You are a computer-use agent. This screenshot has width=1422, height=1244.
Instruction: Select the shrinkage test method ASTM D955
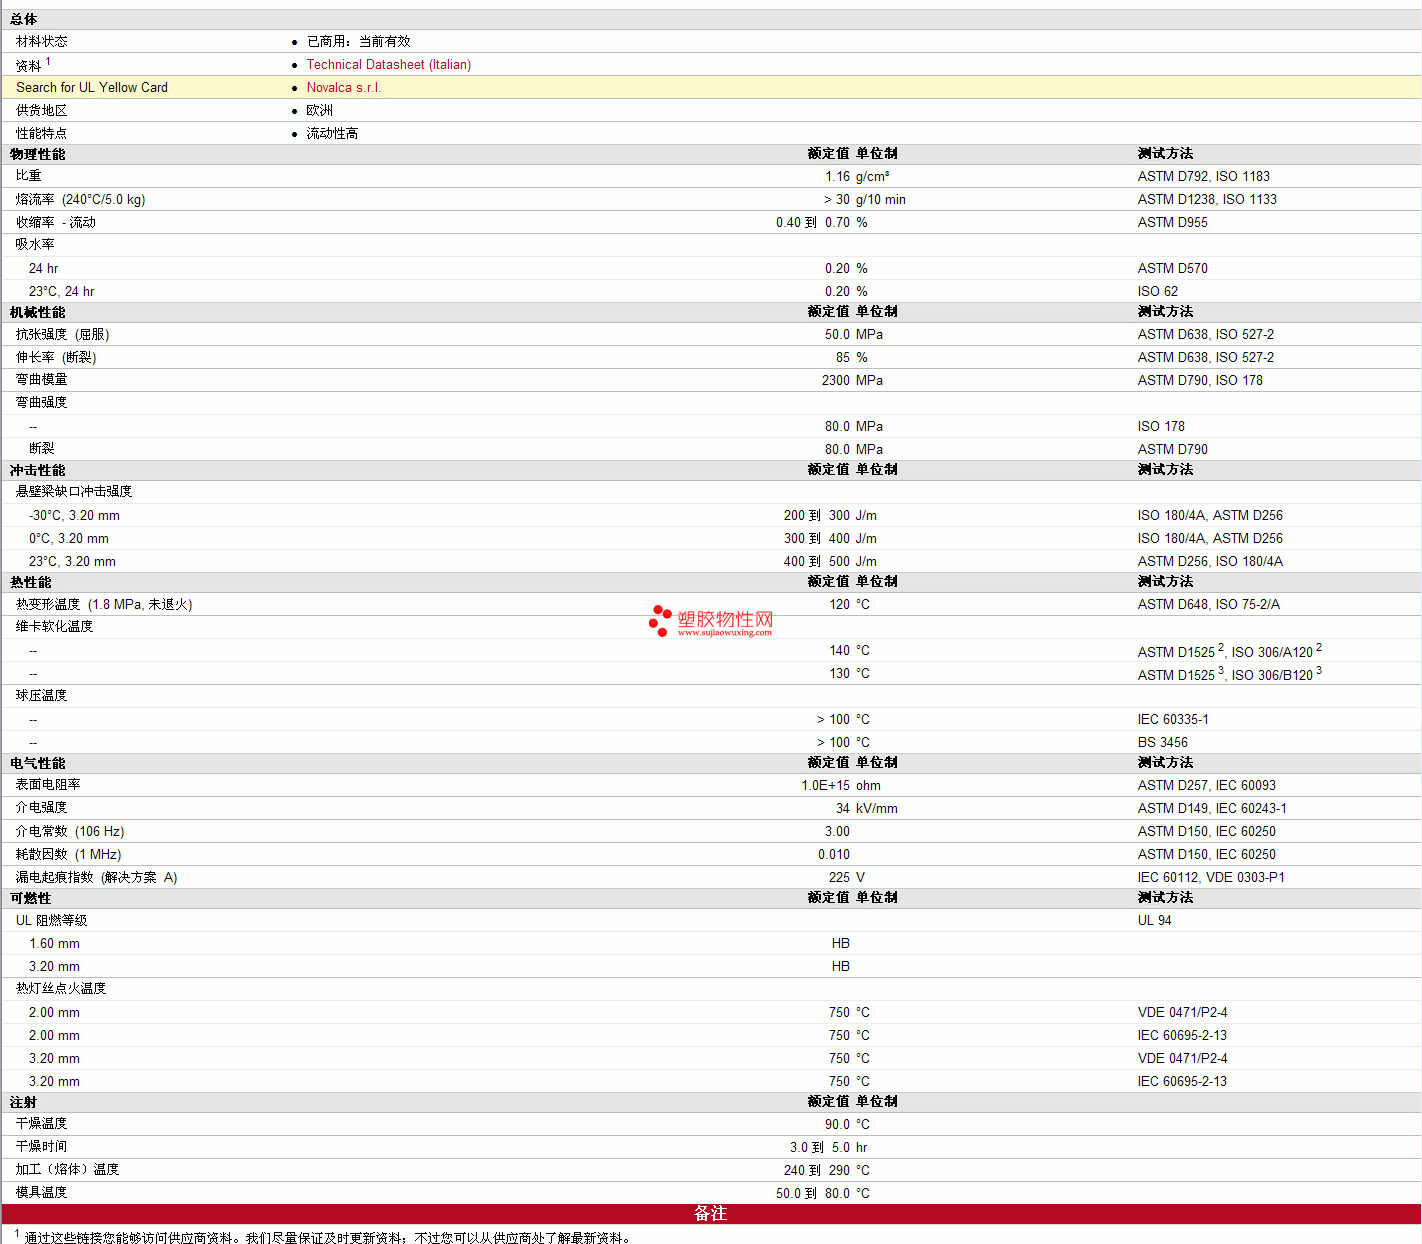pos(1172,223)
